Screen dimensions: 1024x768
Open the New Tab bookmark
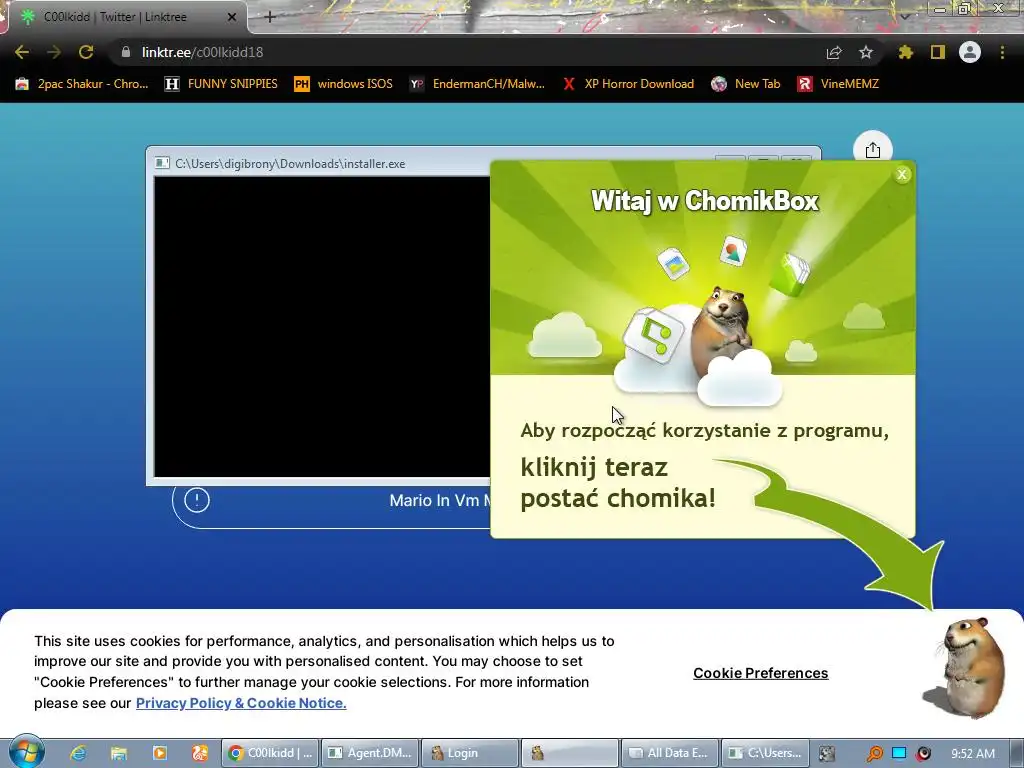click(x=746, y=84)
